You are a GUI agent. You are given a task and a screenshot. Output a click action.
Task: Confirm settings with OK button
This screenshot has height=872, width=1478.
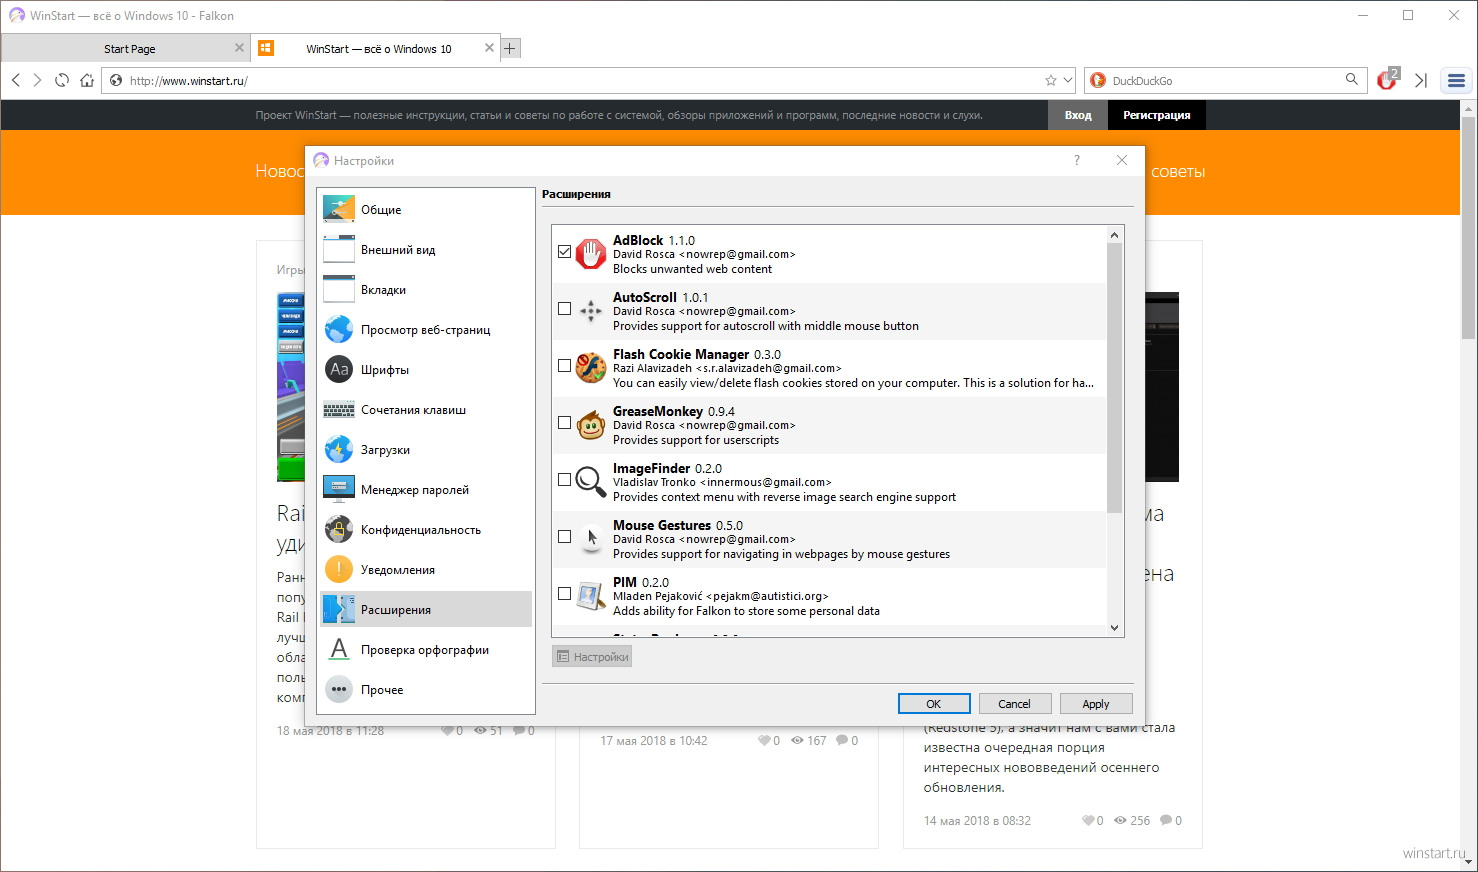(934, 704)
